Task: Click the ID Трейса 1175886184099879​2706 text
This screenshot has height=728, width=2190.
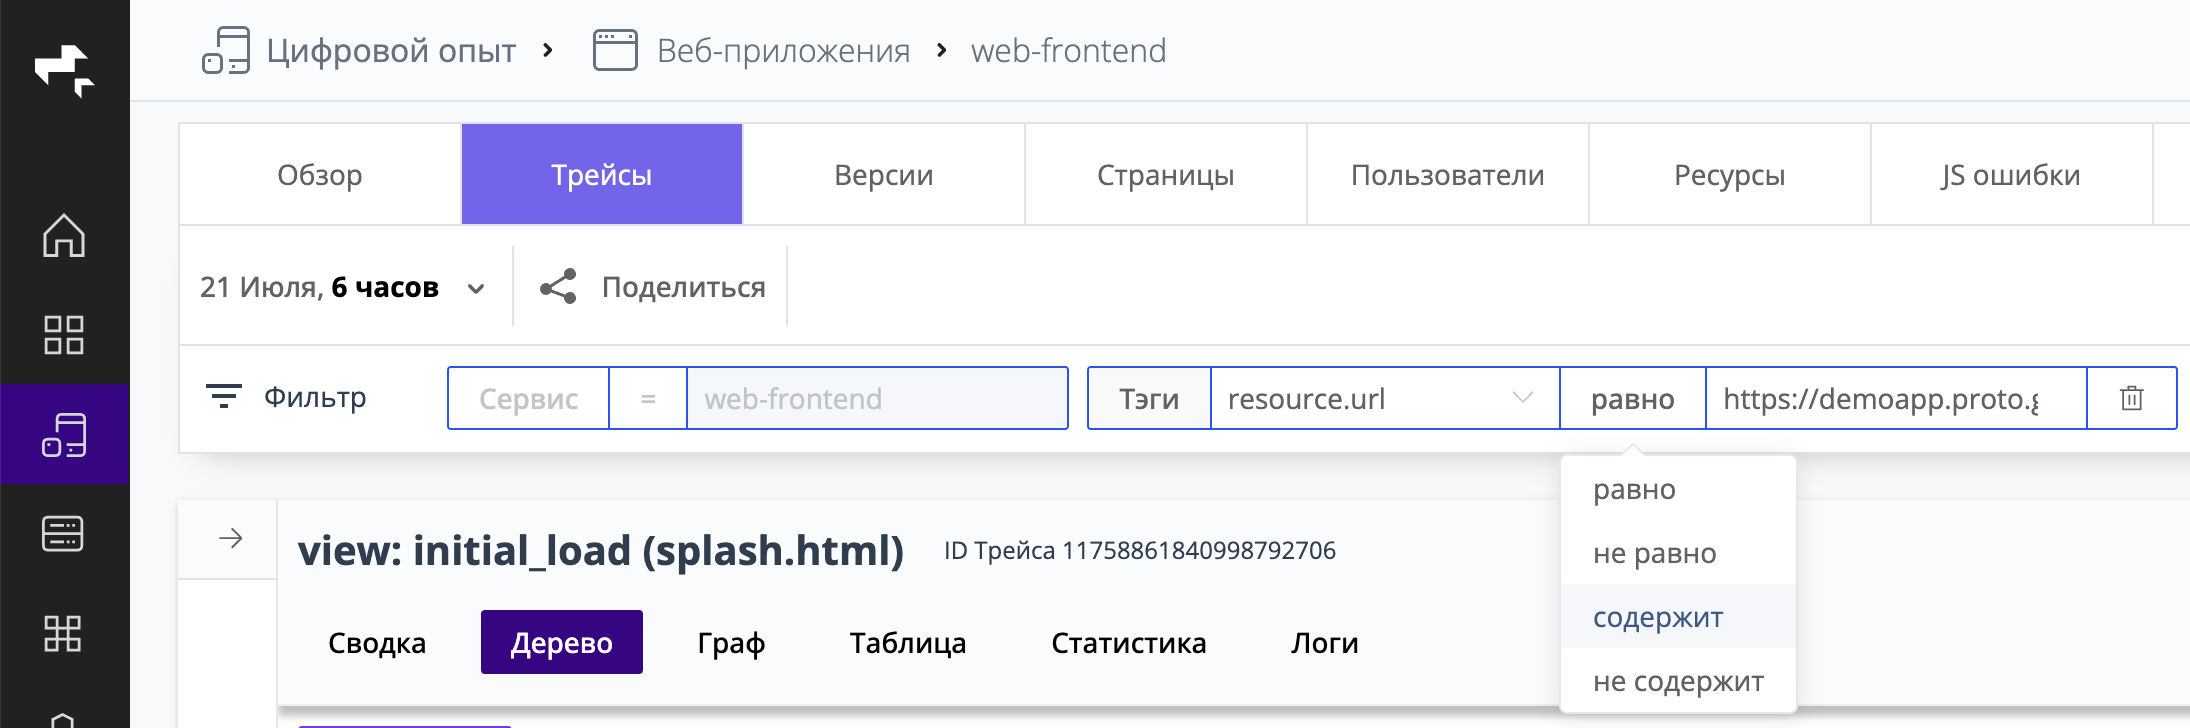Action: pyautogui.click(x=1140, y=550)
